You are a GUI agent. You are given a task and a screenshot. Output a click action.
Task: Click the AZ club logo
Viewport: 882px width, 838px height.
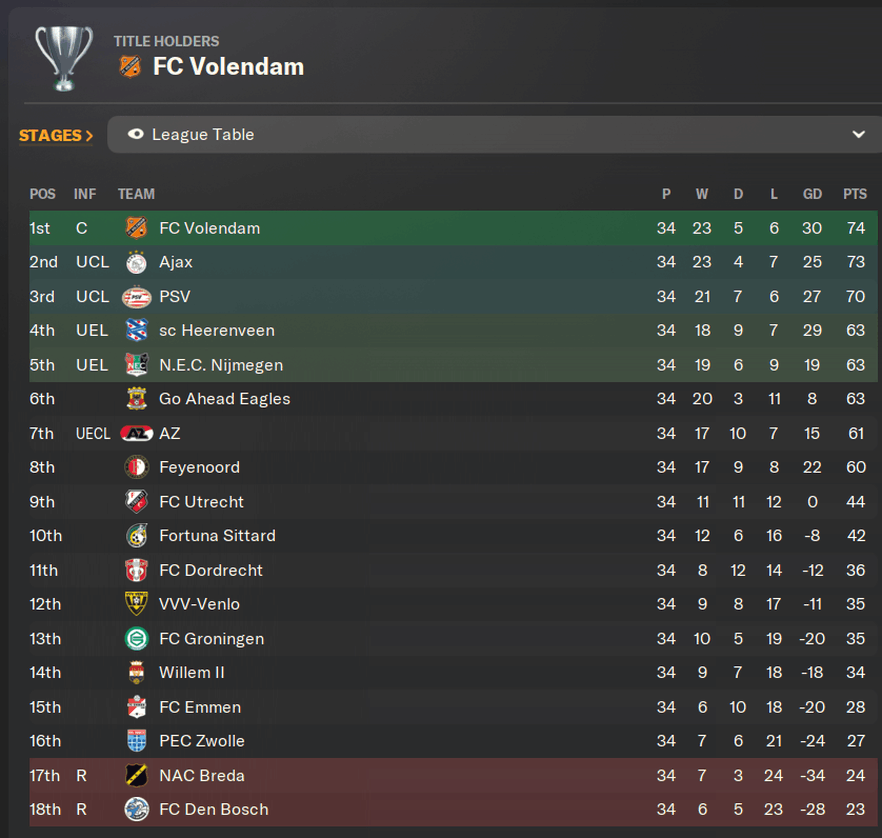(x=136, y=434)
